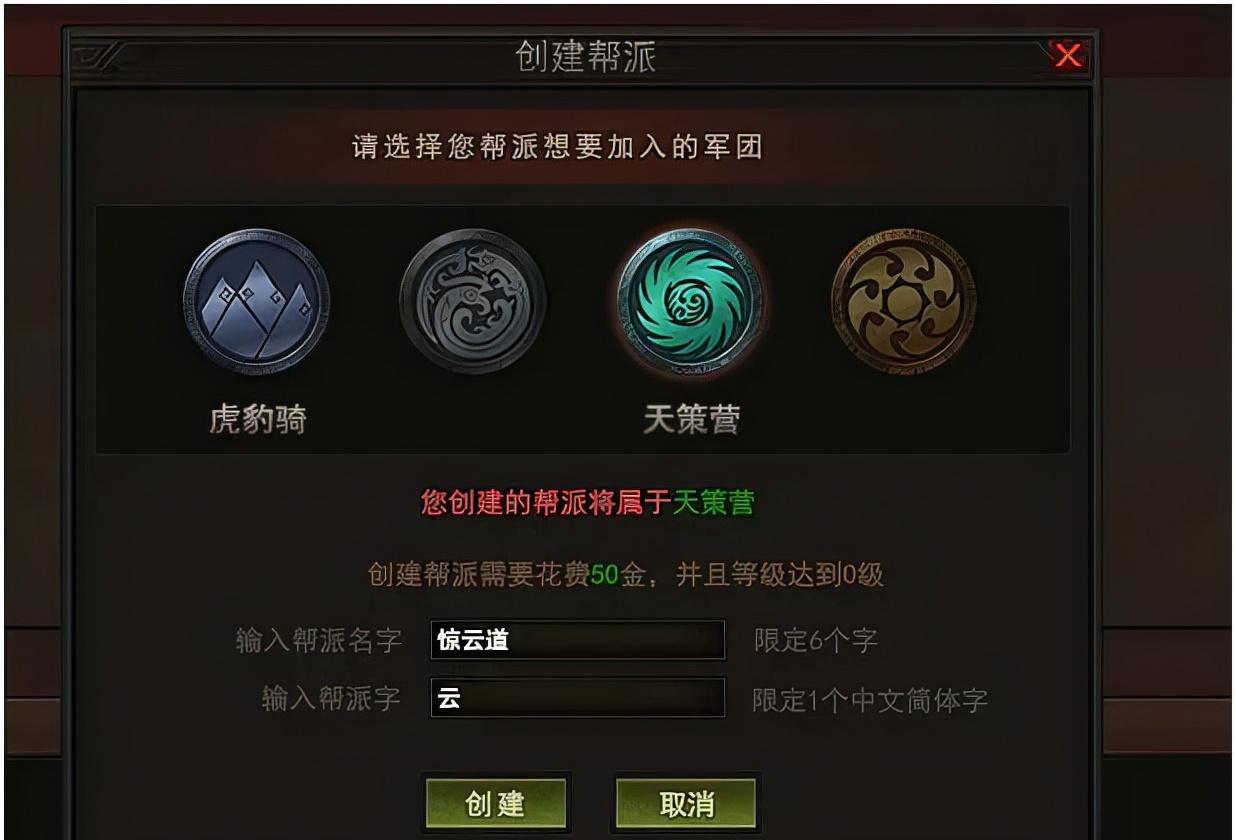Click the 输入帮派字 field label

click(x=332, y=699)
